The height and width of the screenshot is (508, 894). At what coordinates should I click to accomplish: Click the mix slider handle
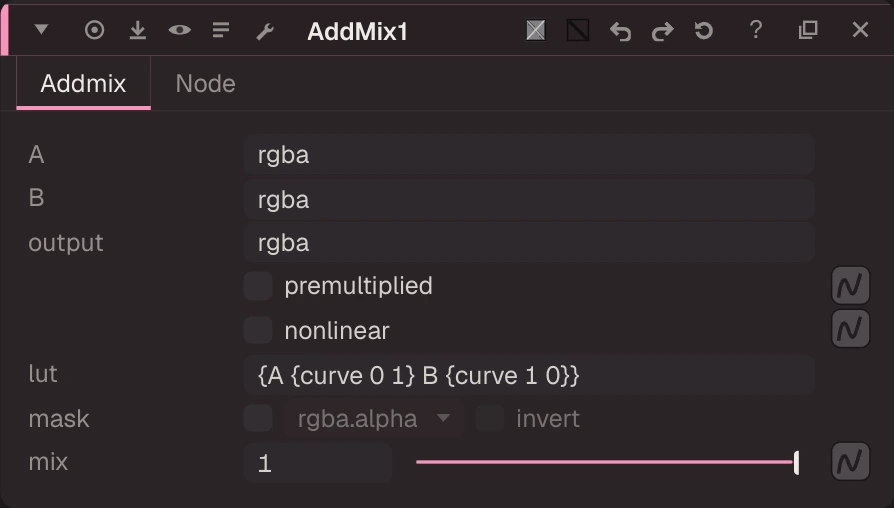796,462
